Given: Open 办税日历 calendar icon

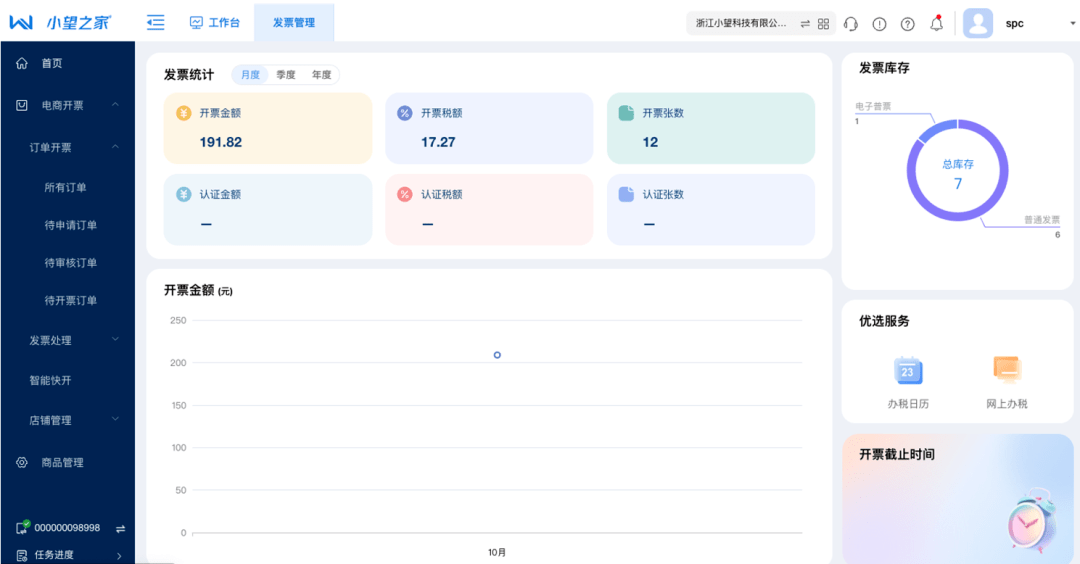Looking at the screenshot, I should [908, 370].
